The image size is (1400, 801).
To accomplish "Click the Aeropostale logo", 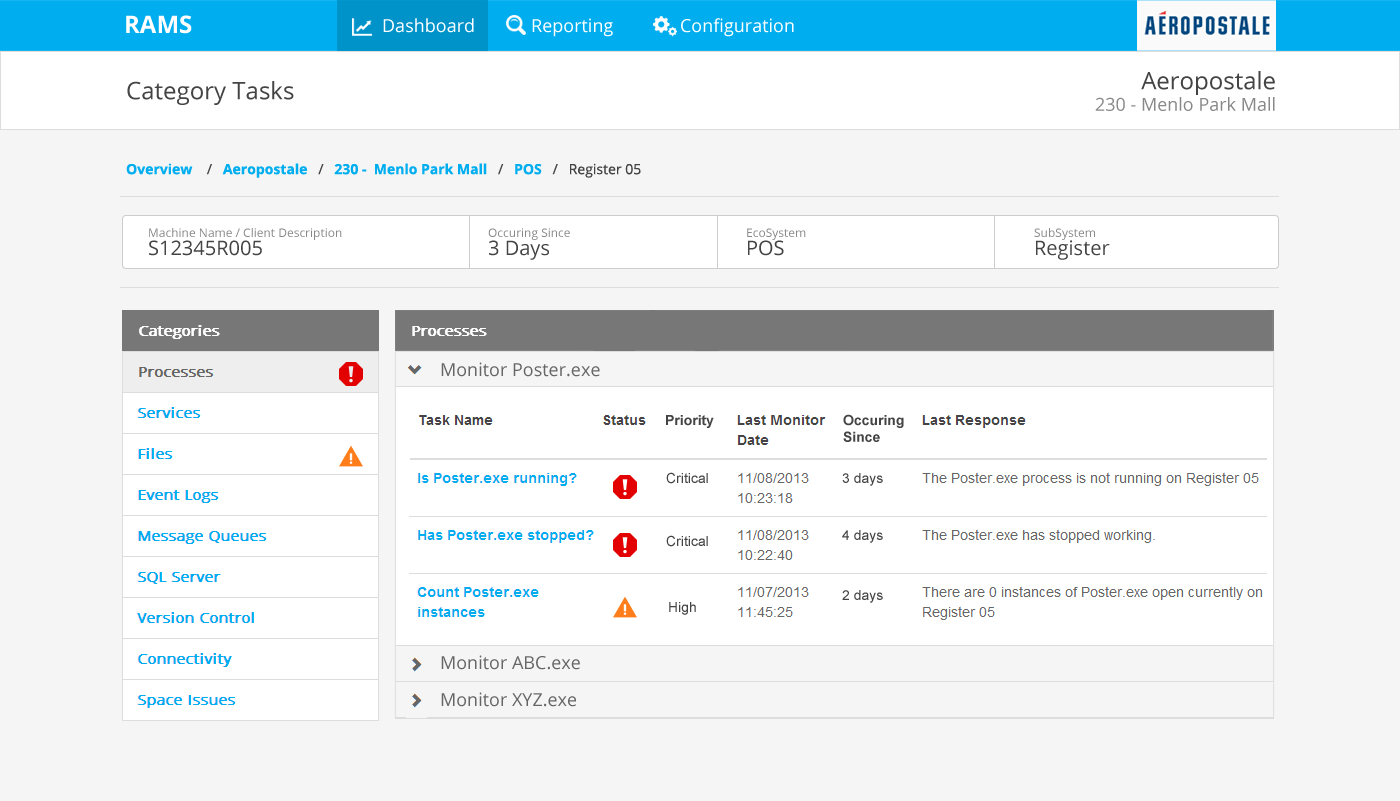I will (1206, 26).
